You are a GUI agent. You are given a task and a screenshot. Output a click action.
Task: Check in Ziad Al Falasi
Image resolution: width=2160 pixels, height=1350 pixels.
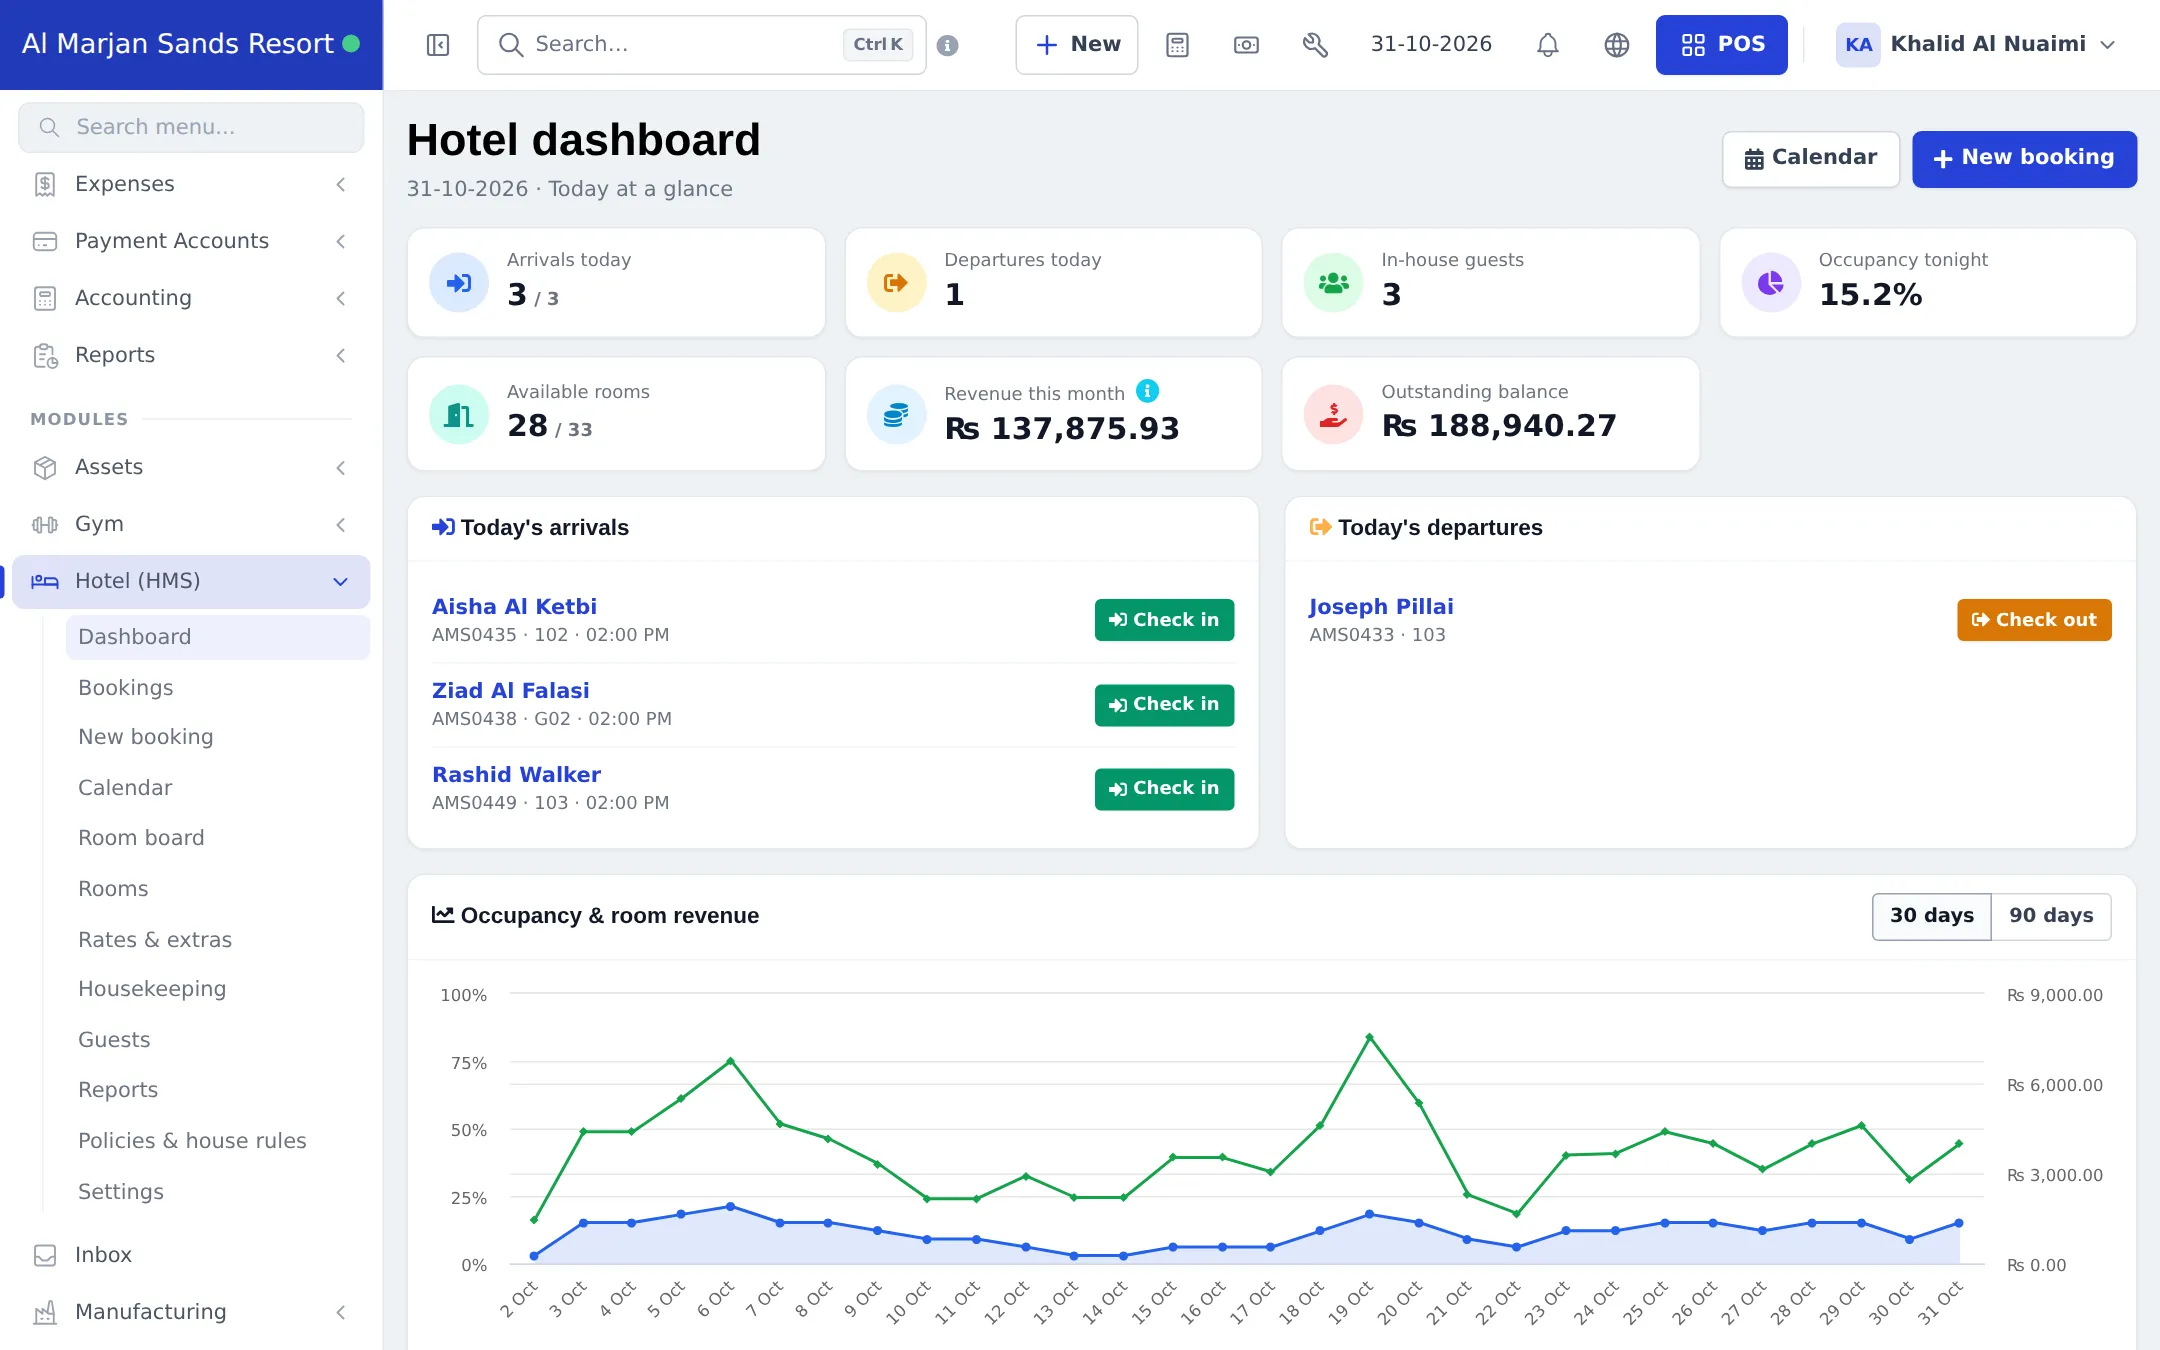point(1164,705)
